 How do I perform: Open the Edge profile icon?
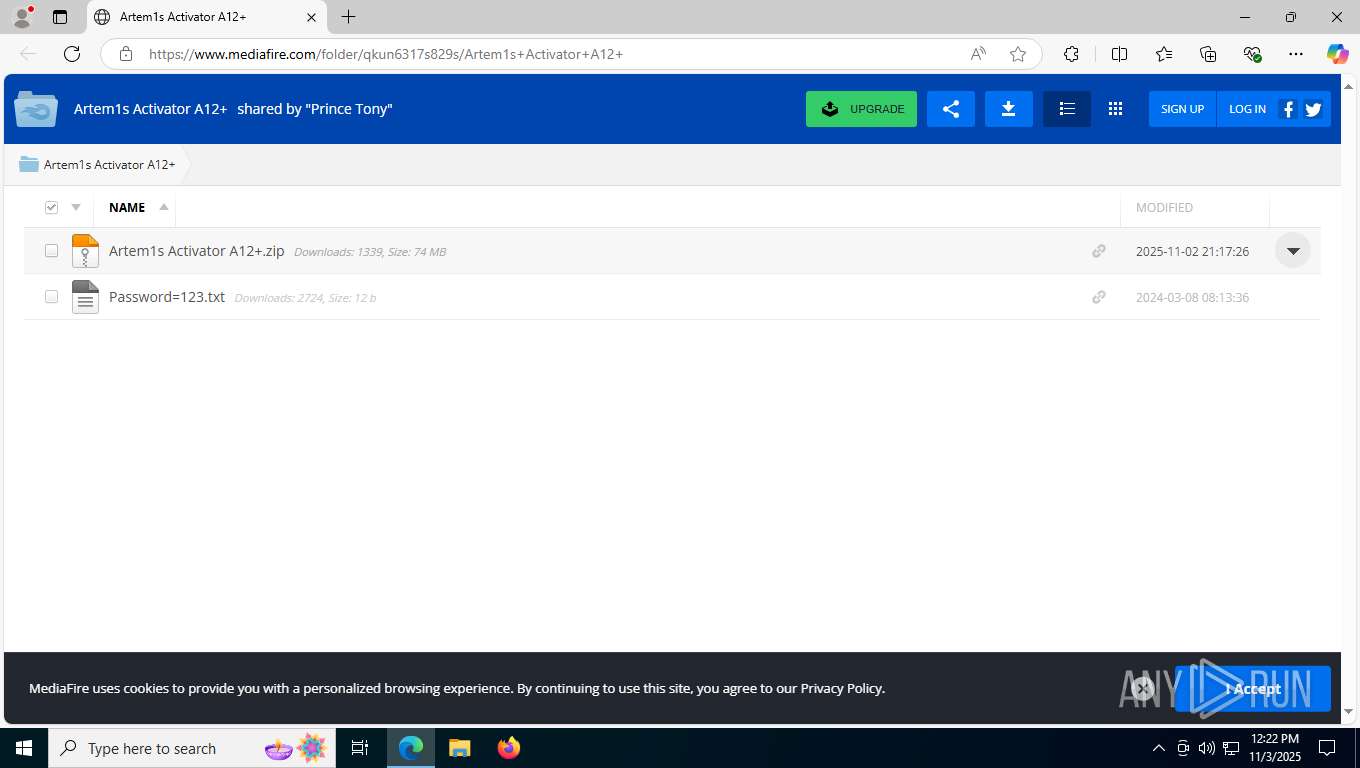click(x=22, y=17)
